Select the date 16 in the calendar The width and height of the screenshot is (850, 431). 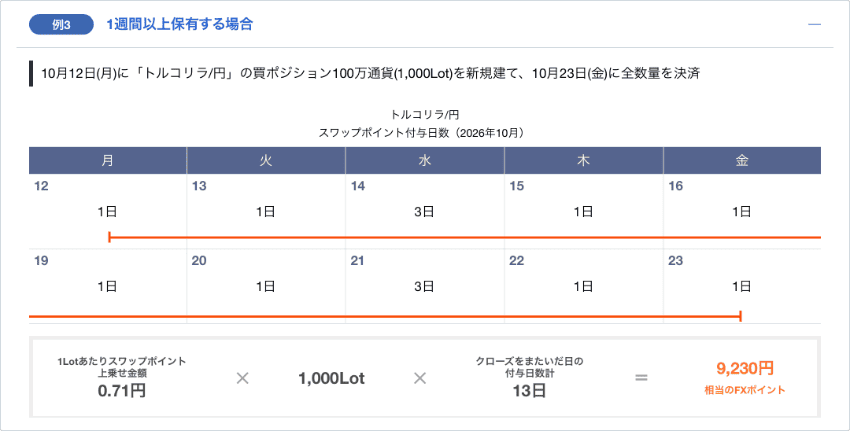[675, 186]
